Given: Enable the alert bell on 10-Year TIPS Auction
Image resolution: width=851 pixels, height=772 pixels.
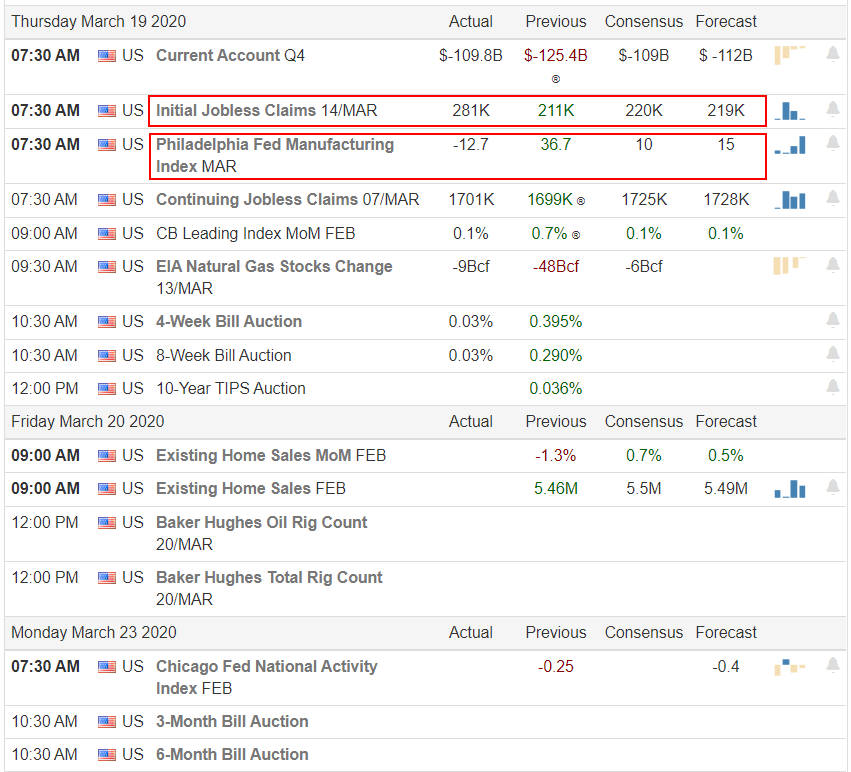Looking at the screenshot, I should (x=833, y=388).
